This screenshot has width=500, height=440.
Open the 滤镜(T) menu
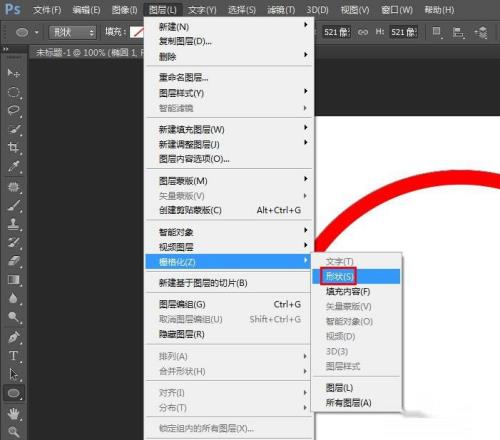pyautogui.click(x=281, y=10)
